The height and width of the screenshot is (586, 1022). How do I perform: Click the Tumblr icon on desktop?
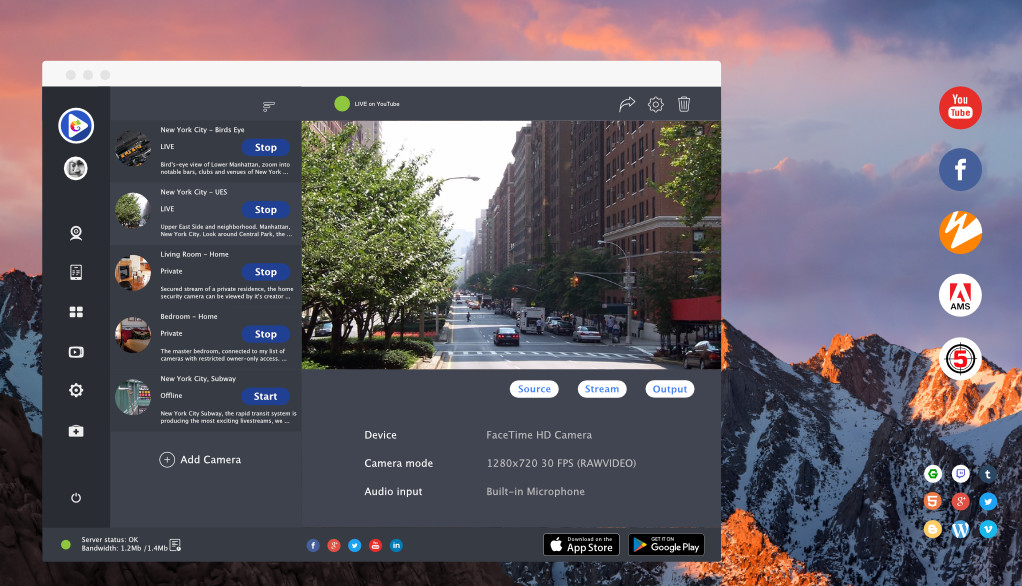point(987,474)
